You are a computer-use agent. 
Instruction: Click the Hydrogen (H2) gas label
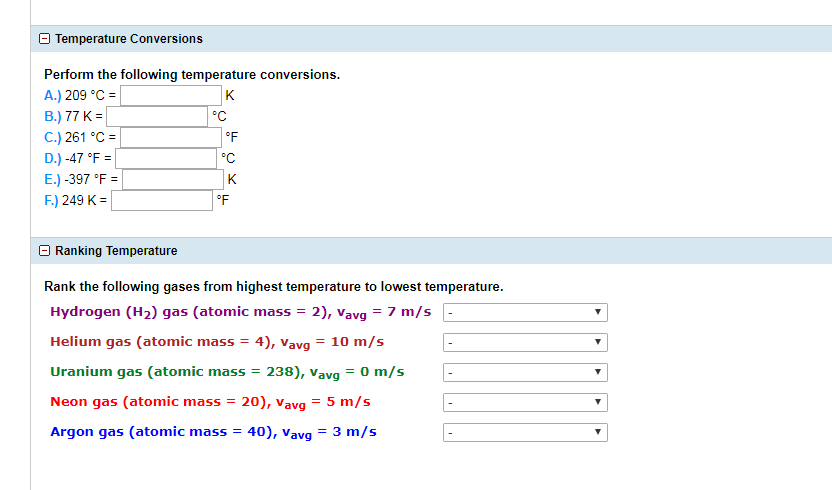[x=241, y=312]
